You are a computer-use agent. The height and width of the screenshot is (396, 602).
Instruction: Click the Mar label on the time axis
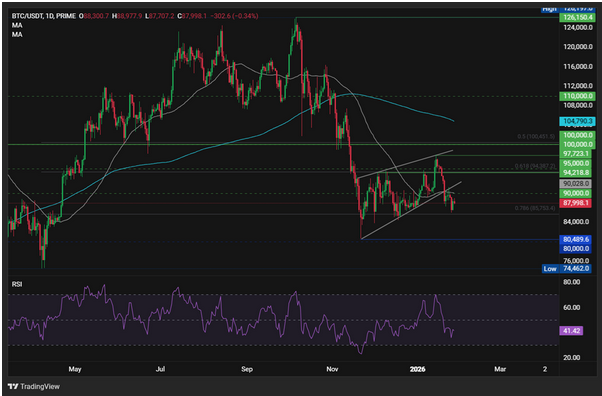[500, 369]
